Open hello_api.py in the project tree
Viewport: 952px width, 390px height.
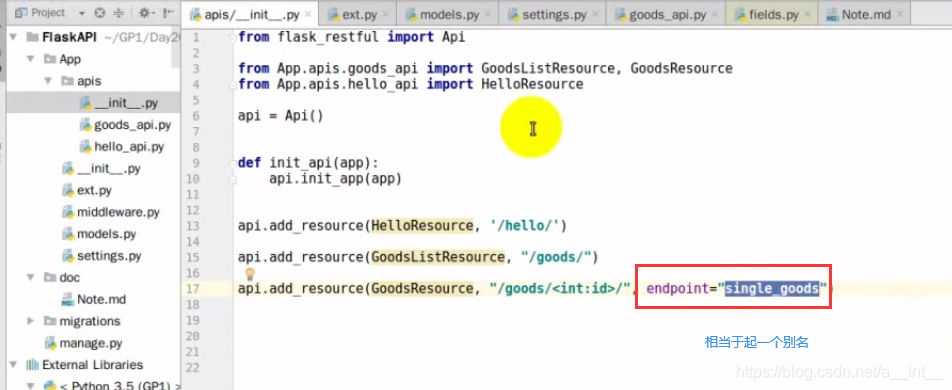tap(129, 147)
